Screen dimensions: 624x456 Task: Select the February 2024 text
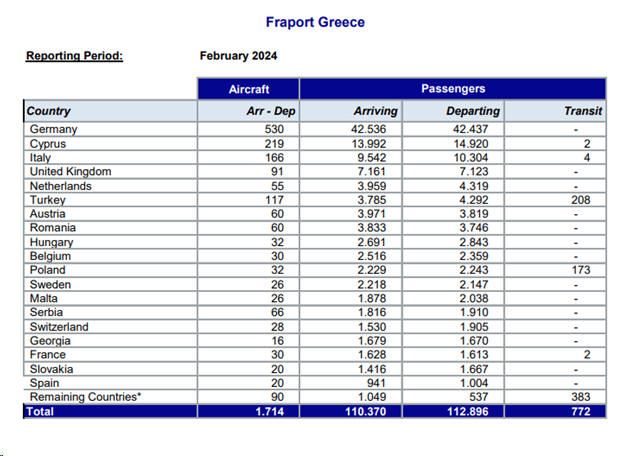tap(239, 55)
